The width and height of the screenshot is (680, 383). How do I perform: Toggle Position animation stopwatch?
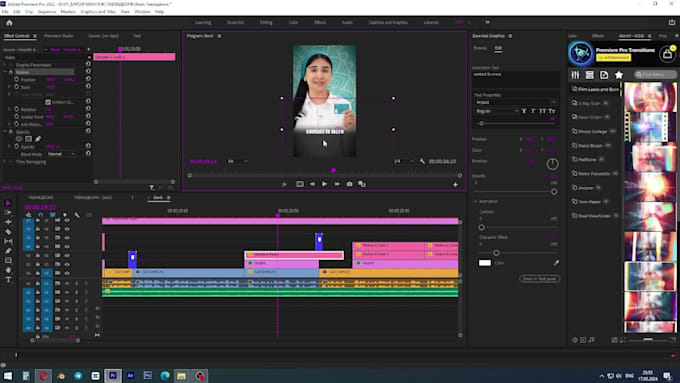coord(16,79)
